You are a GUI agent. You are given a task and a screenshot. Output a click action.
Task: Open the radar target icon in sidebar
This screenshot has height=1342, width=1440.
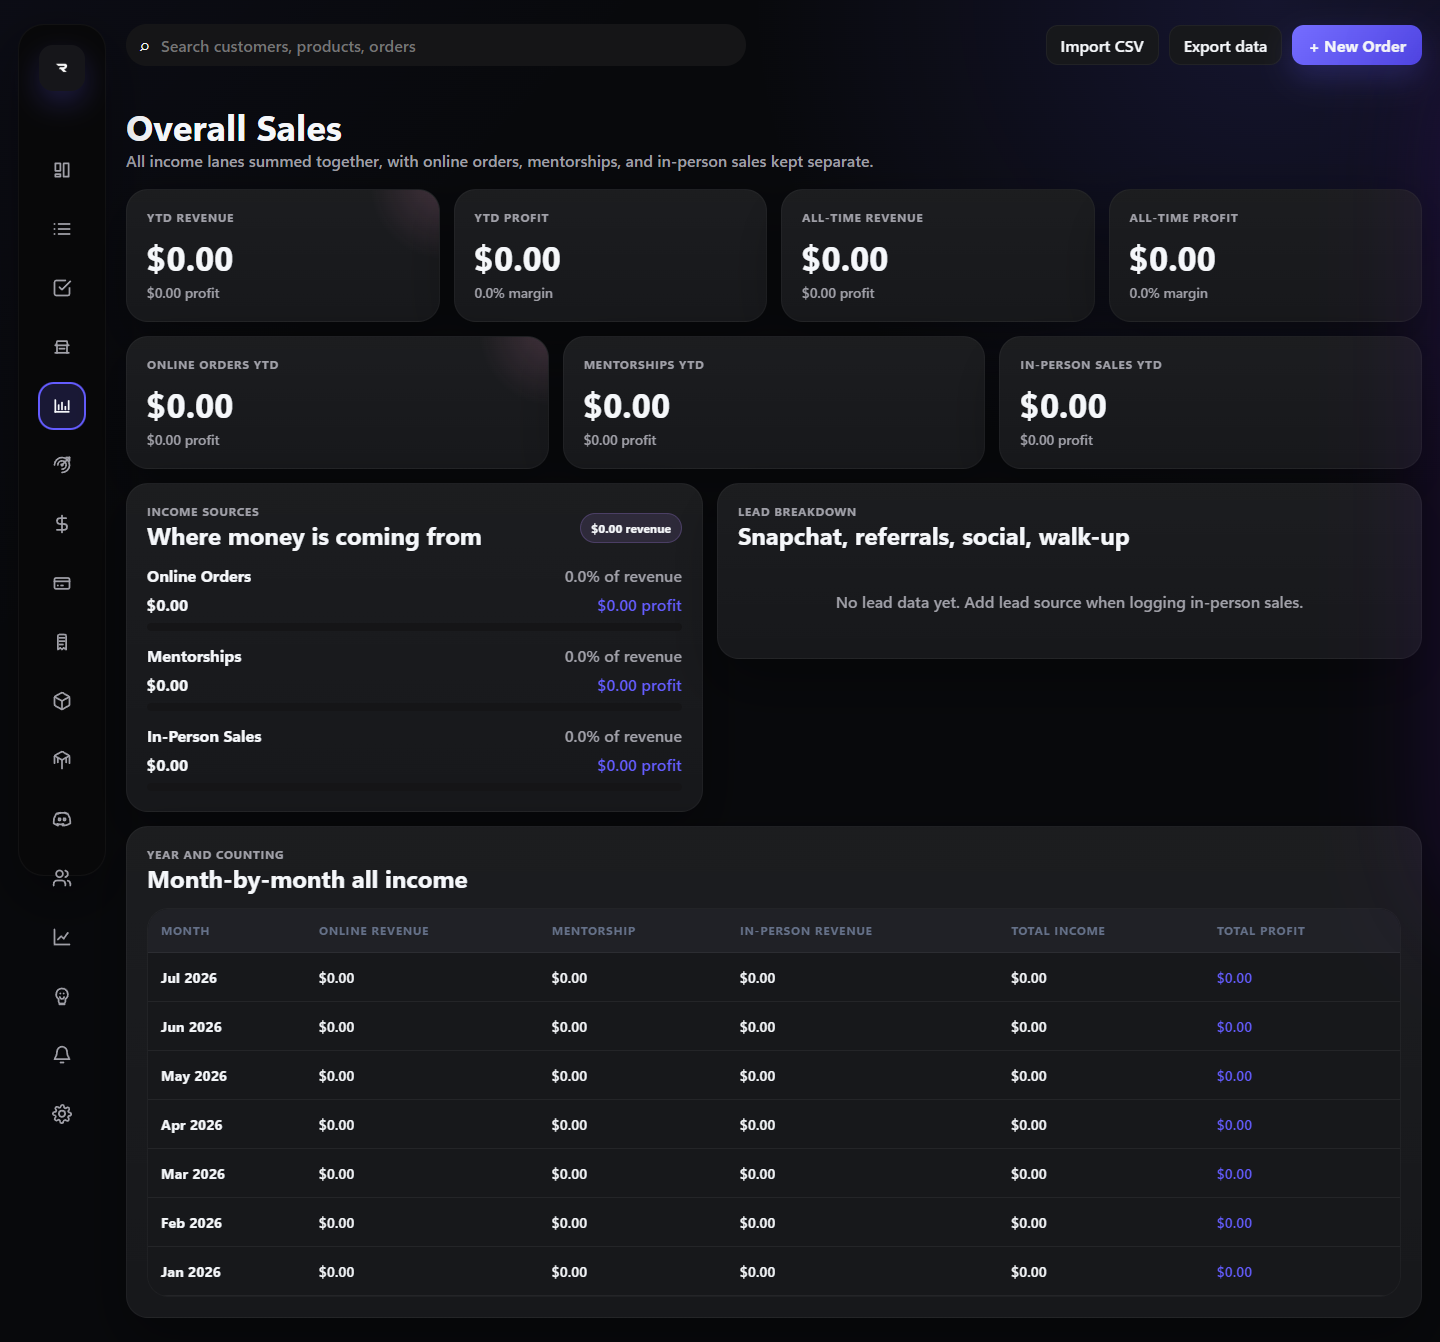[62, 465]
